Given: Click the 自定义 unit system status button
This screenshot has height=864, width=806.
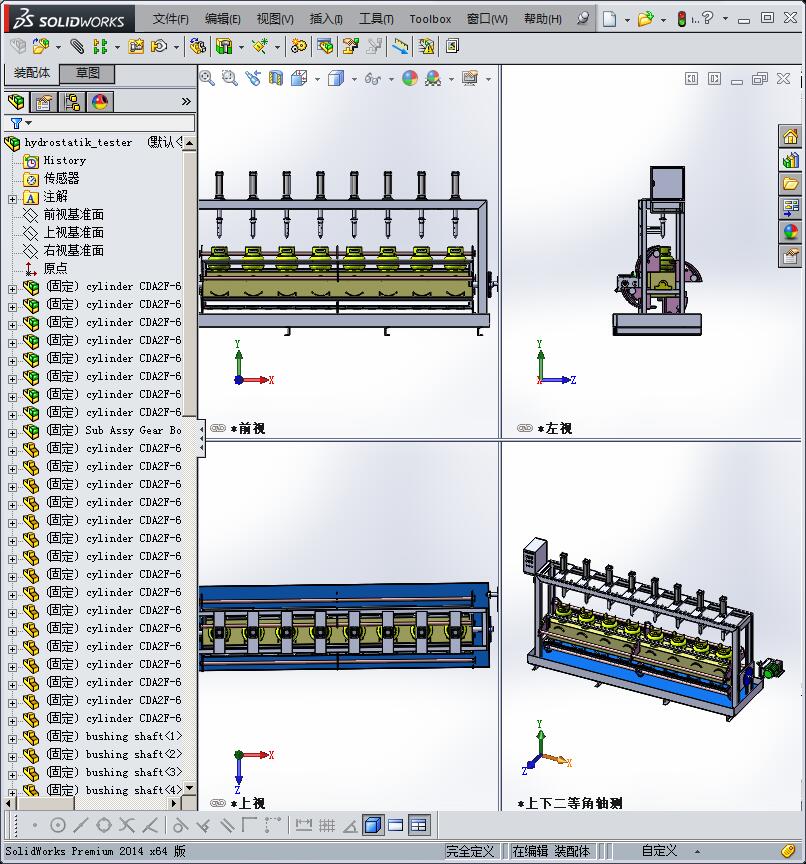Looking at the screenshot, I should (659, 851).
